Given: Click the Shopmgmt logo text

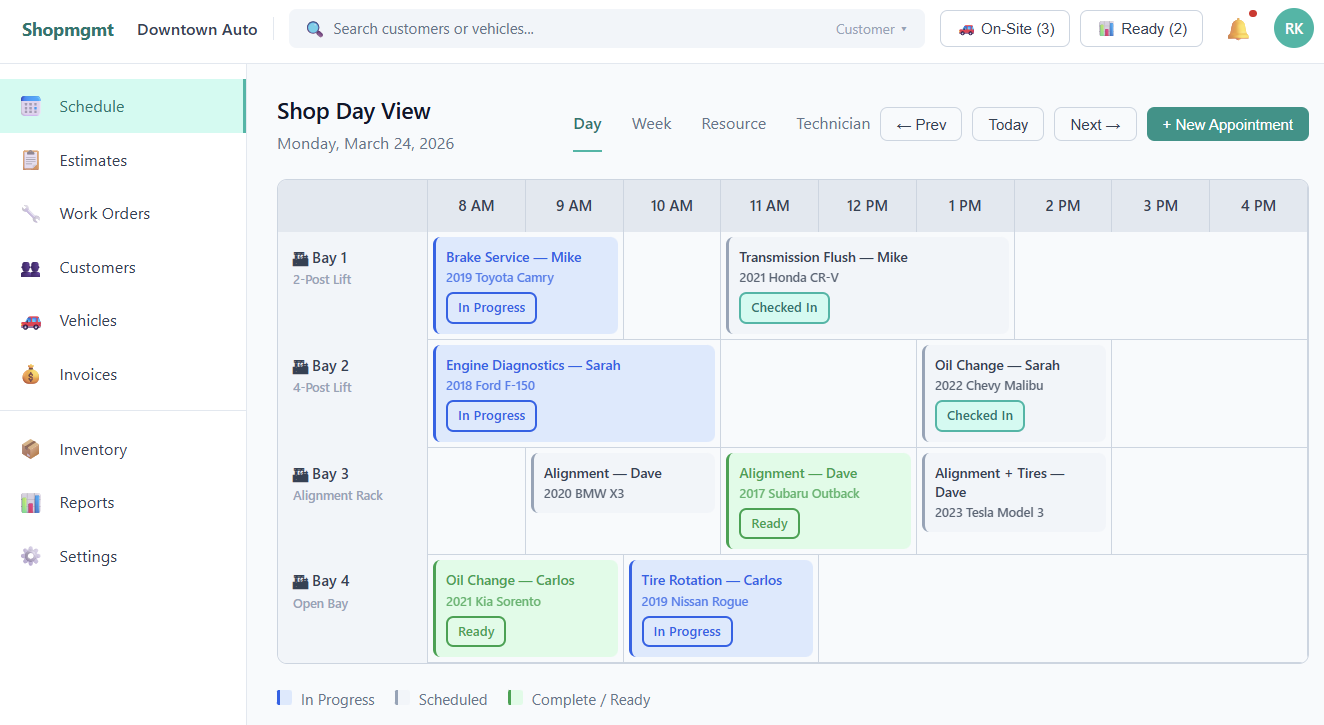Looking at the screenshot, I should click(x=69, y=29).
